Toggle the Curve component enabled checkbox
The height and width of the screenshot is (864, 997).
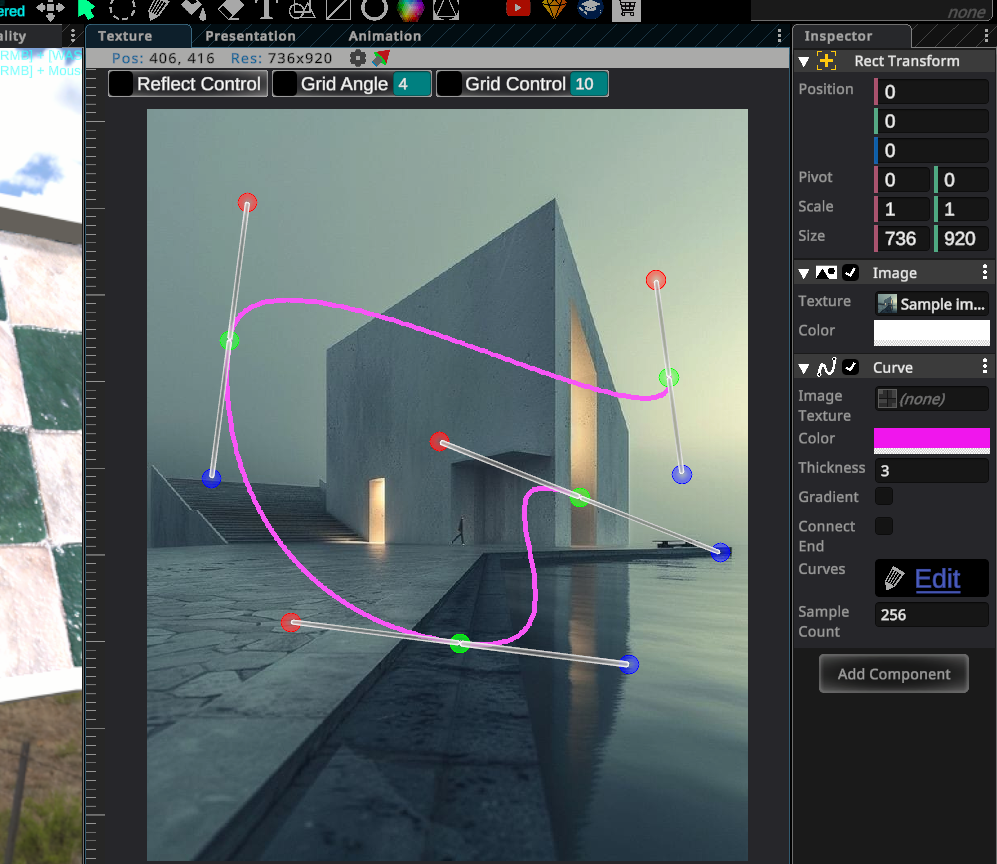point(850,367)
